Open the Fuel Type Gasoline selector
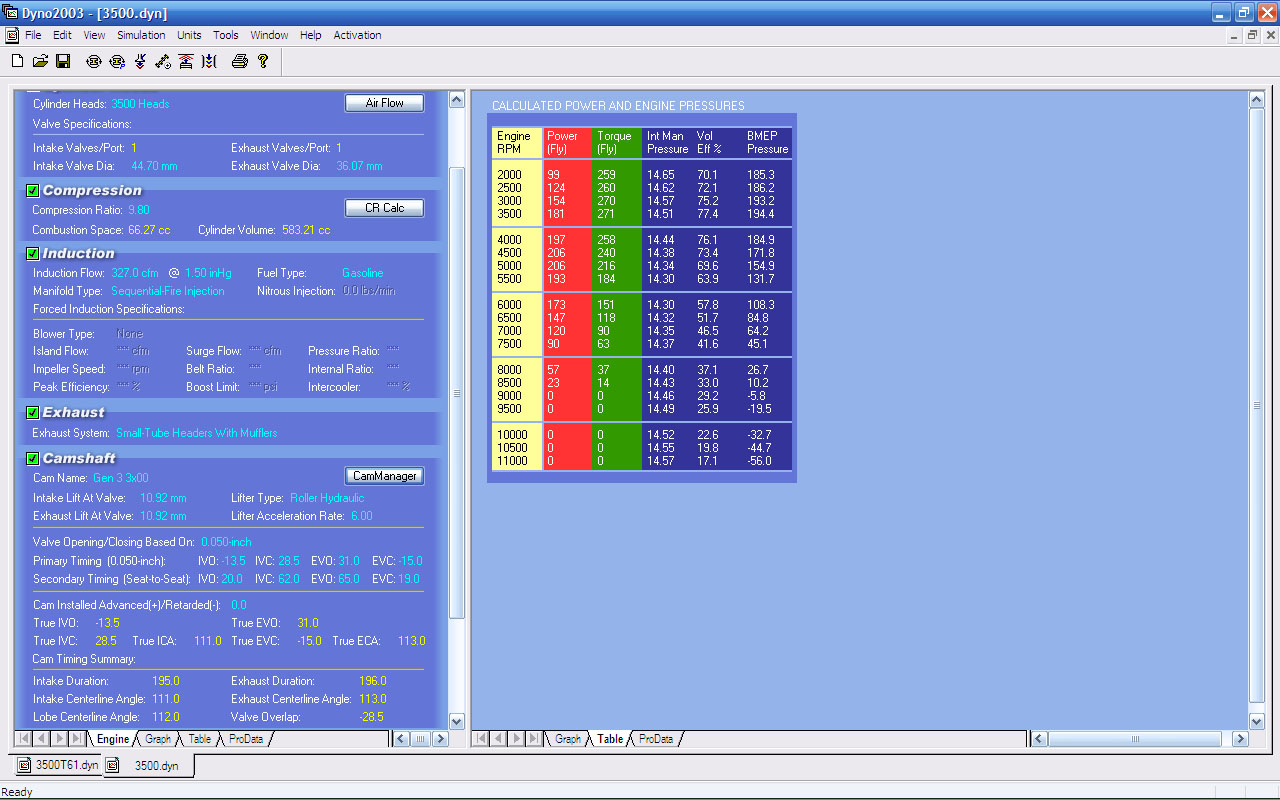1280x800 pixels. (362, 273)
